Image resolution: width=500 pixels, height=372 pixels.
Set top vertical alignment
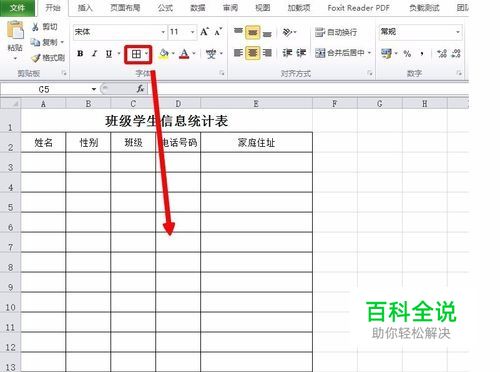(x=238, y=32)
